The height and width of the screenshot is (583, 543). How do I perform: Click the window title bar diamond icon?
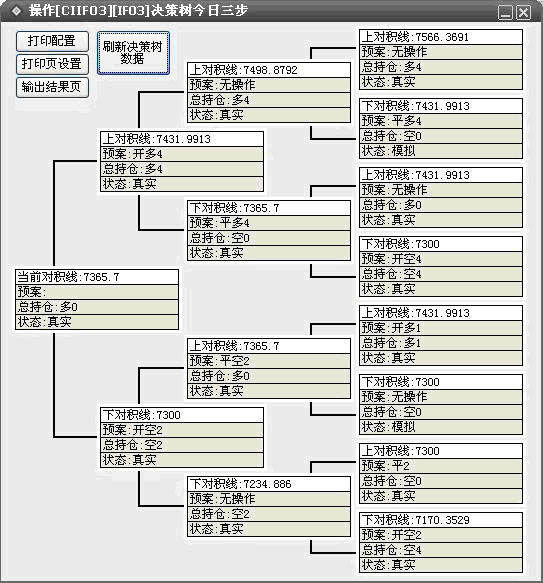click(16, 11)
